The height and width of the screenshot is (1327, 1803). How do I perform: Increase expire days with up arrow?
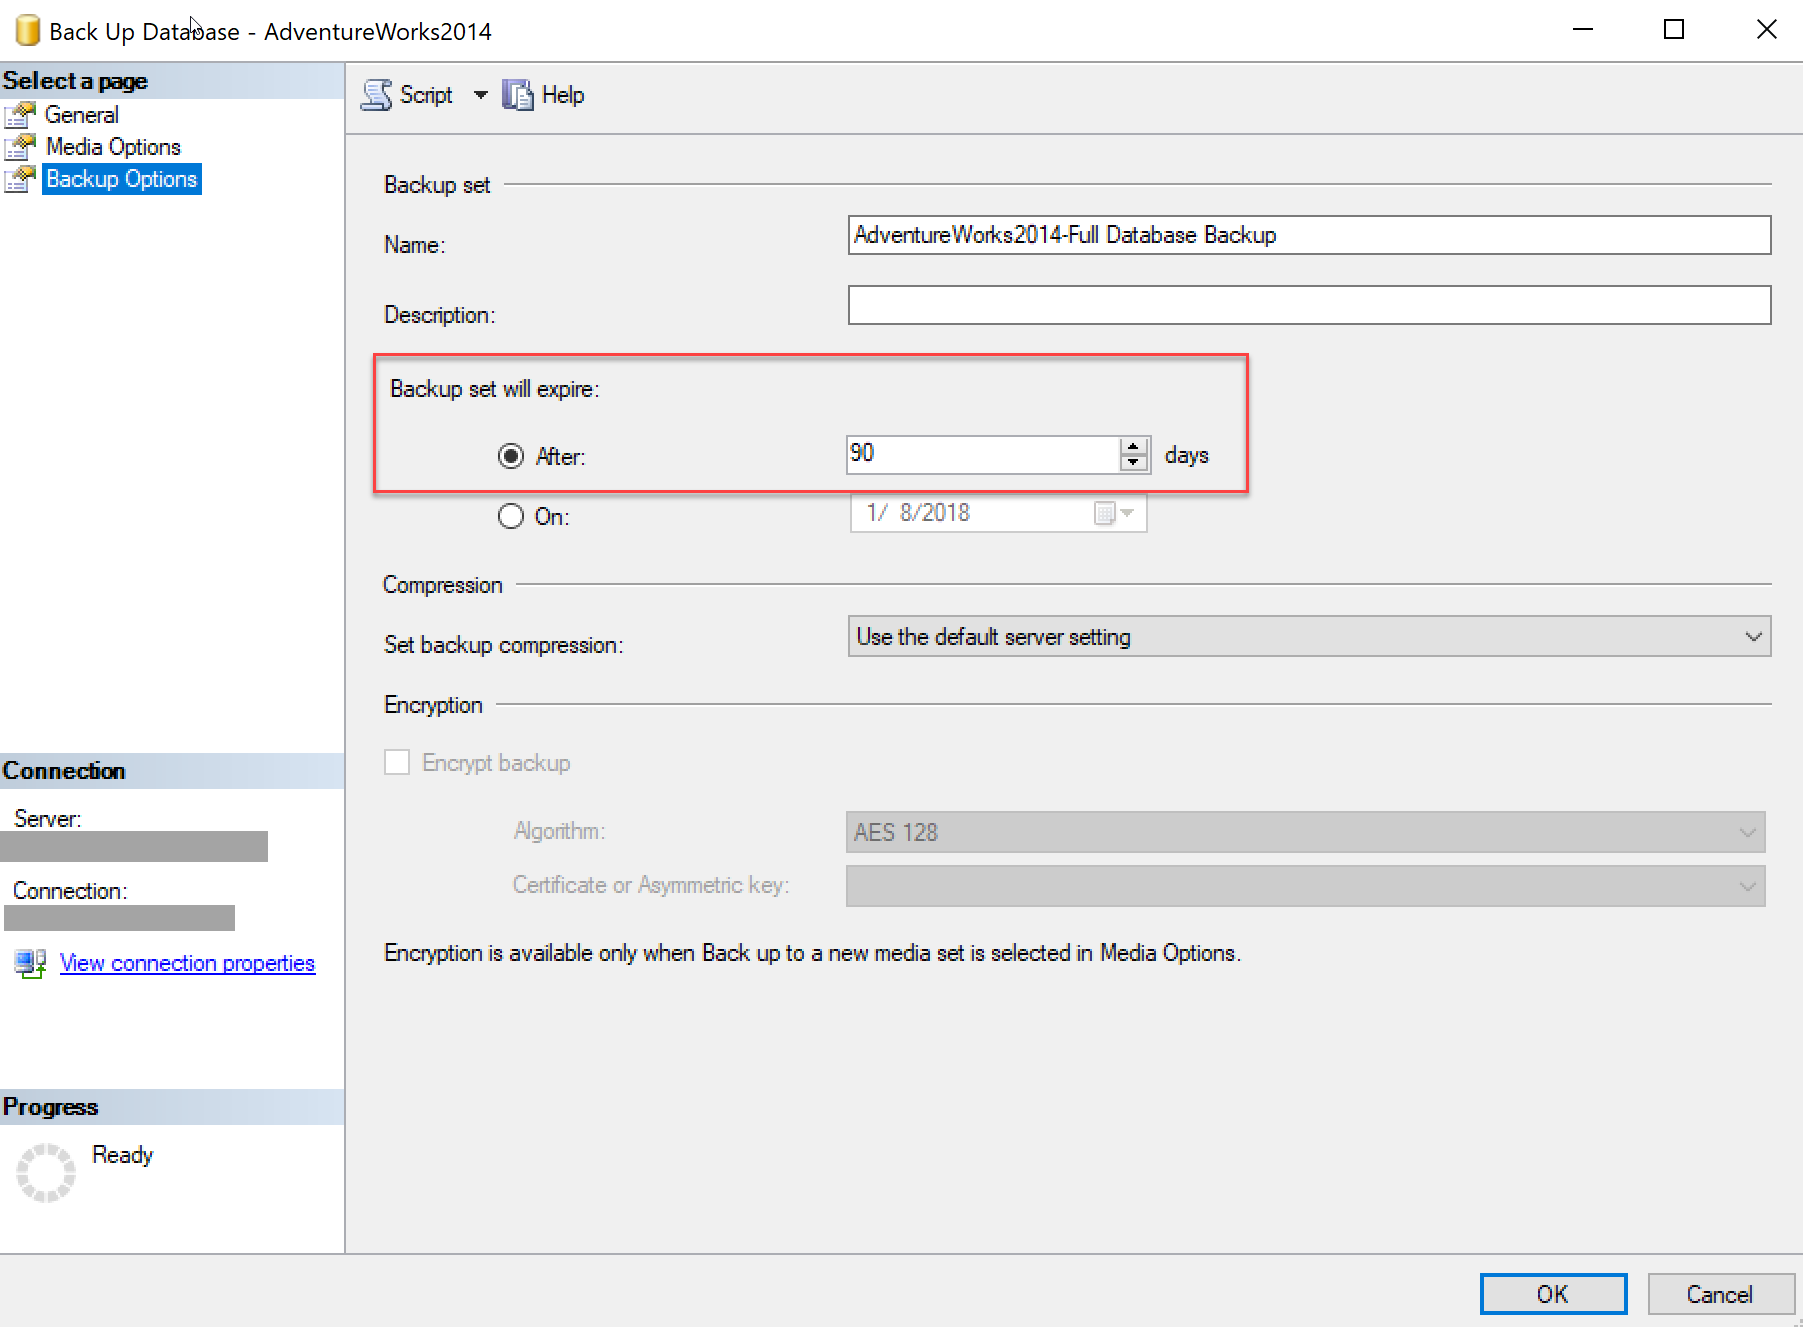1133,445
